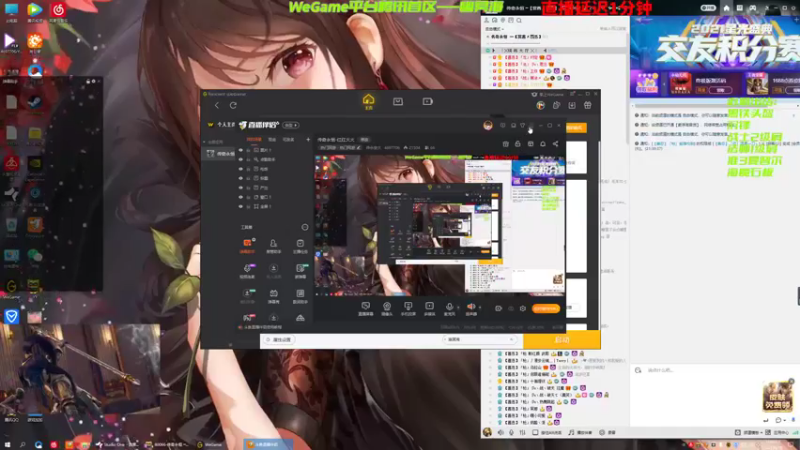Expand the channel tree node in voice app
The width and height of the screenshot is (800, 450).
[488, 37]
